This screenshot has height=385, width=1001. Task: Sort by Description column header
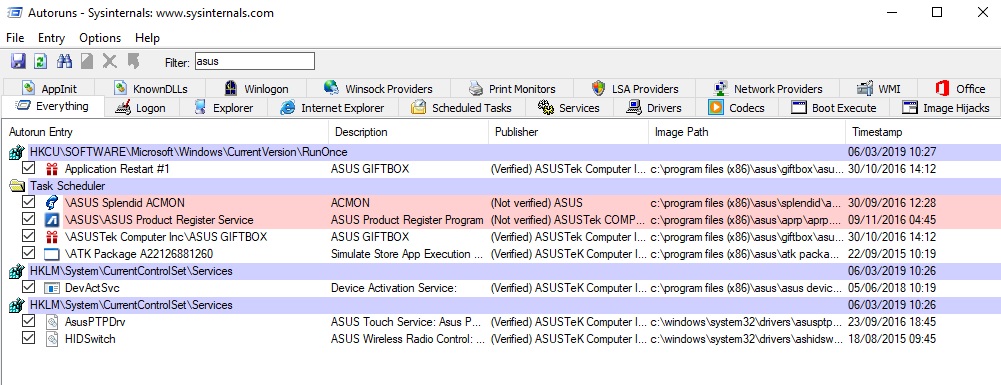point(409,132)
